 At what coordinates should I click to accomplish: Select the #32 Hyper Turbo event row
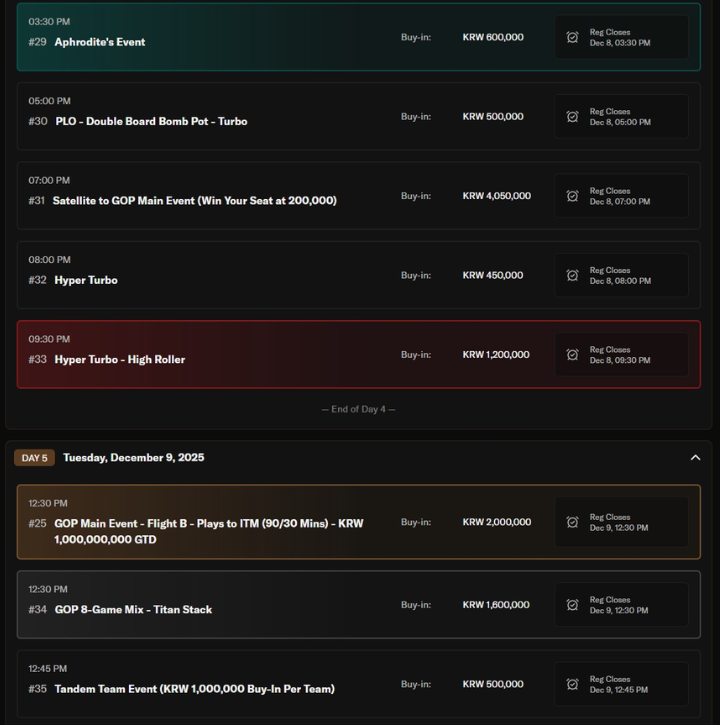click(86, 280)
